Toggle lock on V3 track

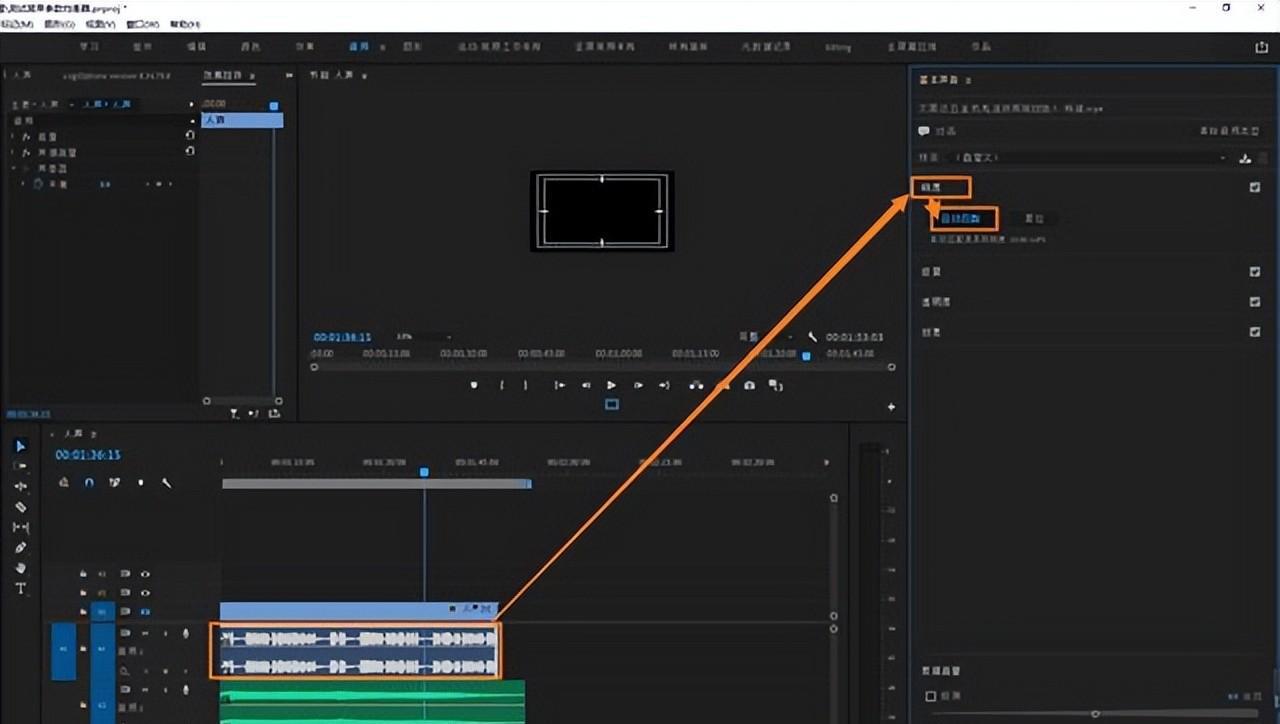(x=84, y=574)
